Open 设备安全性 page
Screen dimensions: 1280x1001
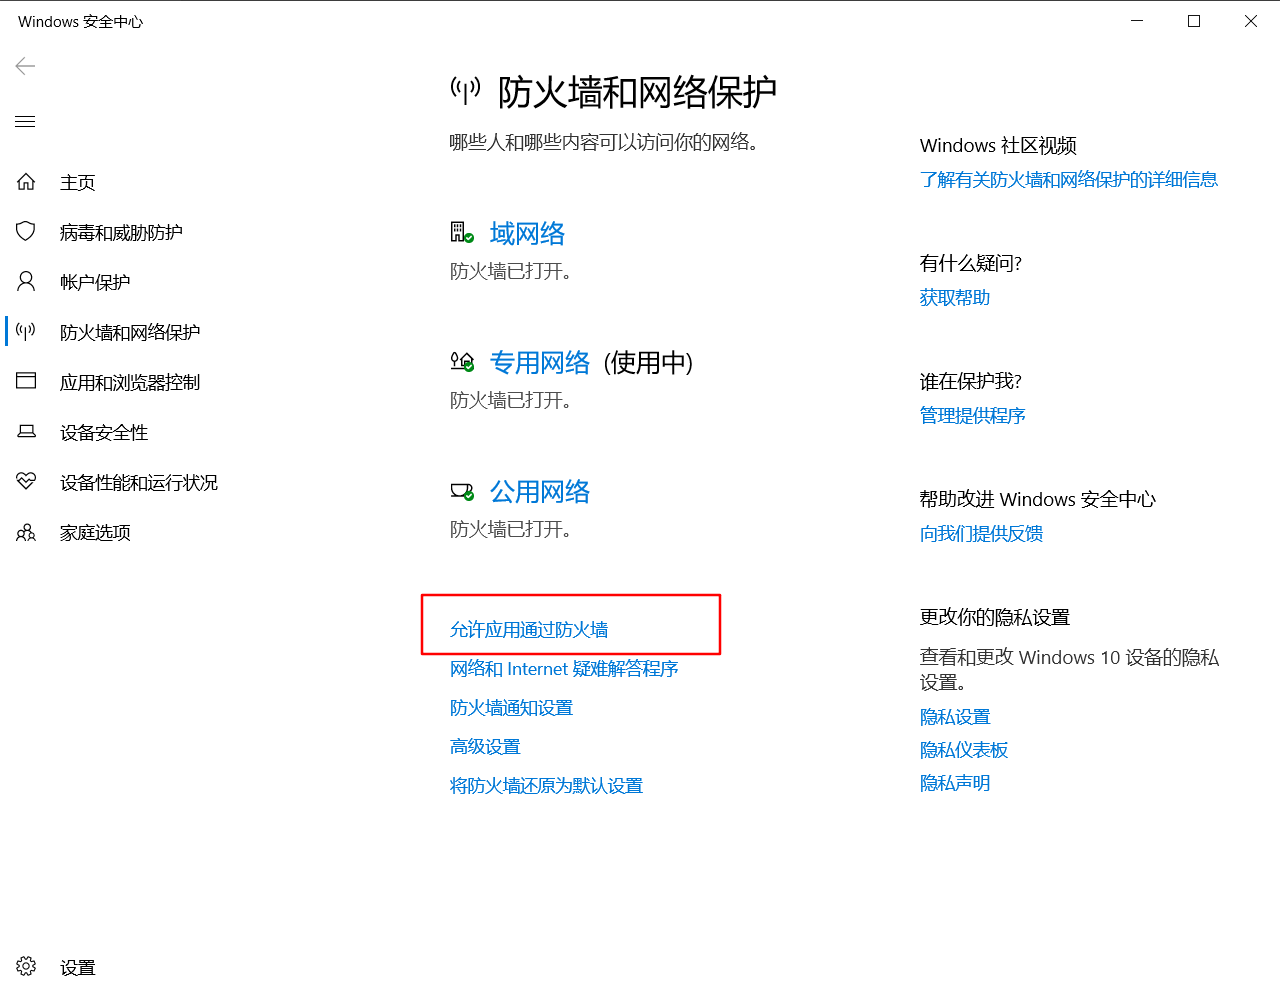tap(104, 432)
